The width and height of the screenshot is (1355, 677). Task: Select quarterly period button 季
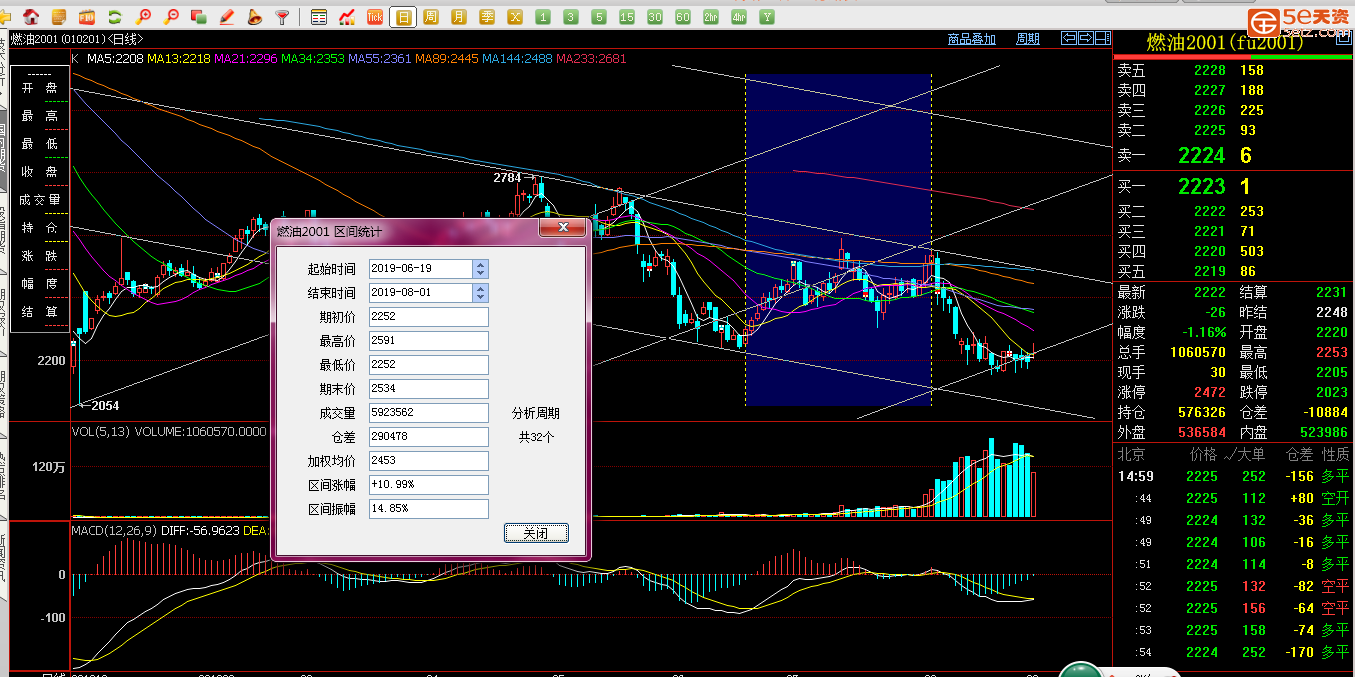click(487, 17)
